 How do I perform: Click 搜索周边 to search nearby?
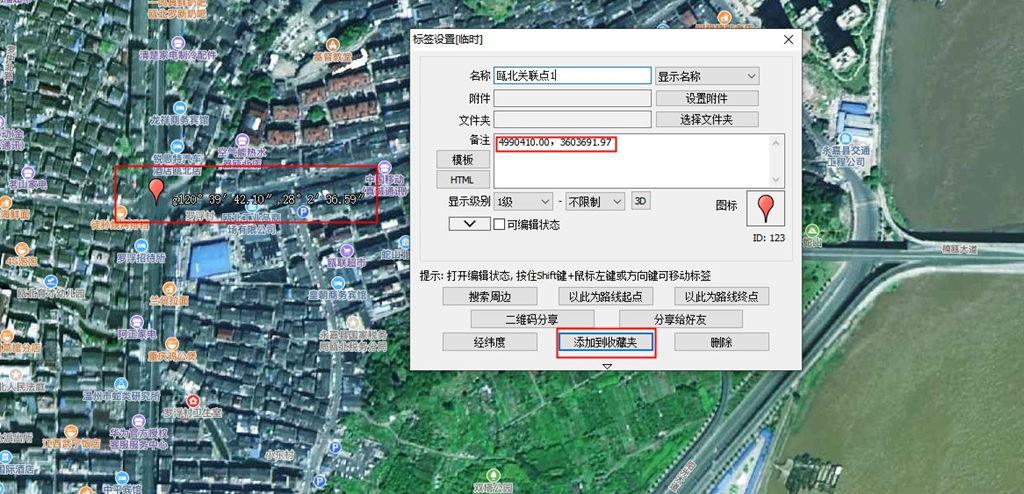[489, 296]
